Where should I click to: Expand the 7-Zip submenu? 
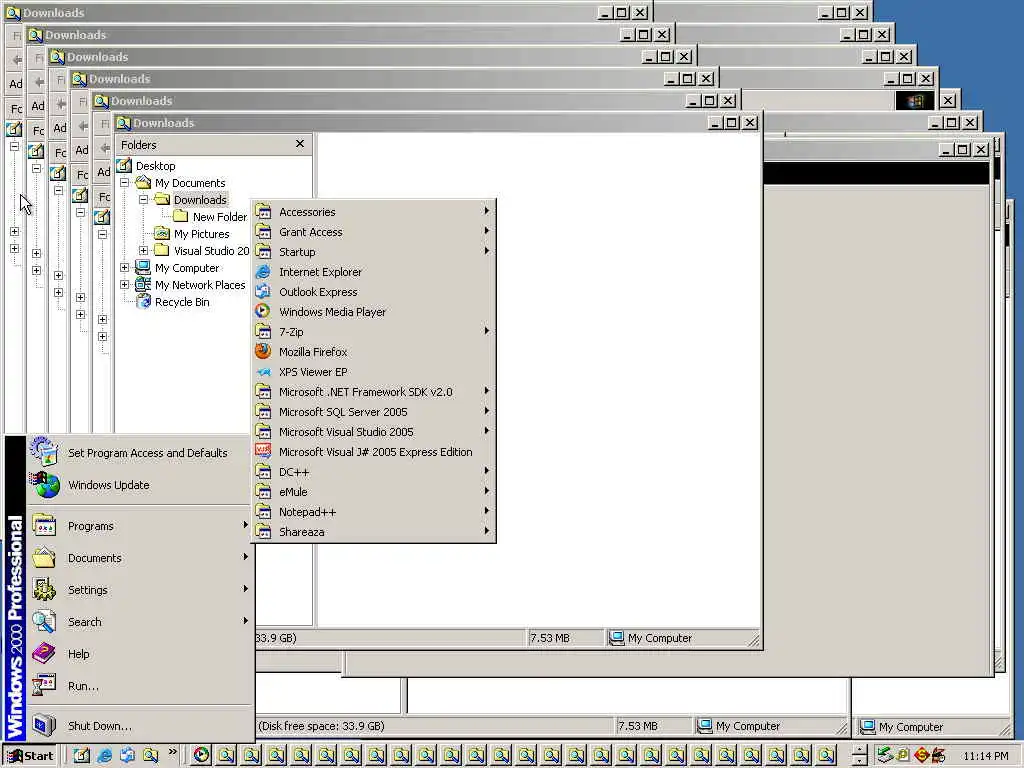(x=374, y=332)
